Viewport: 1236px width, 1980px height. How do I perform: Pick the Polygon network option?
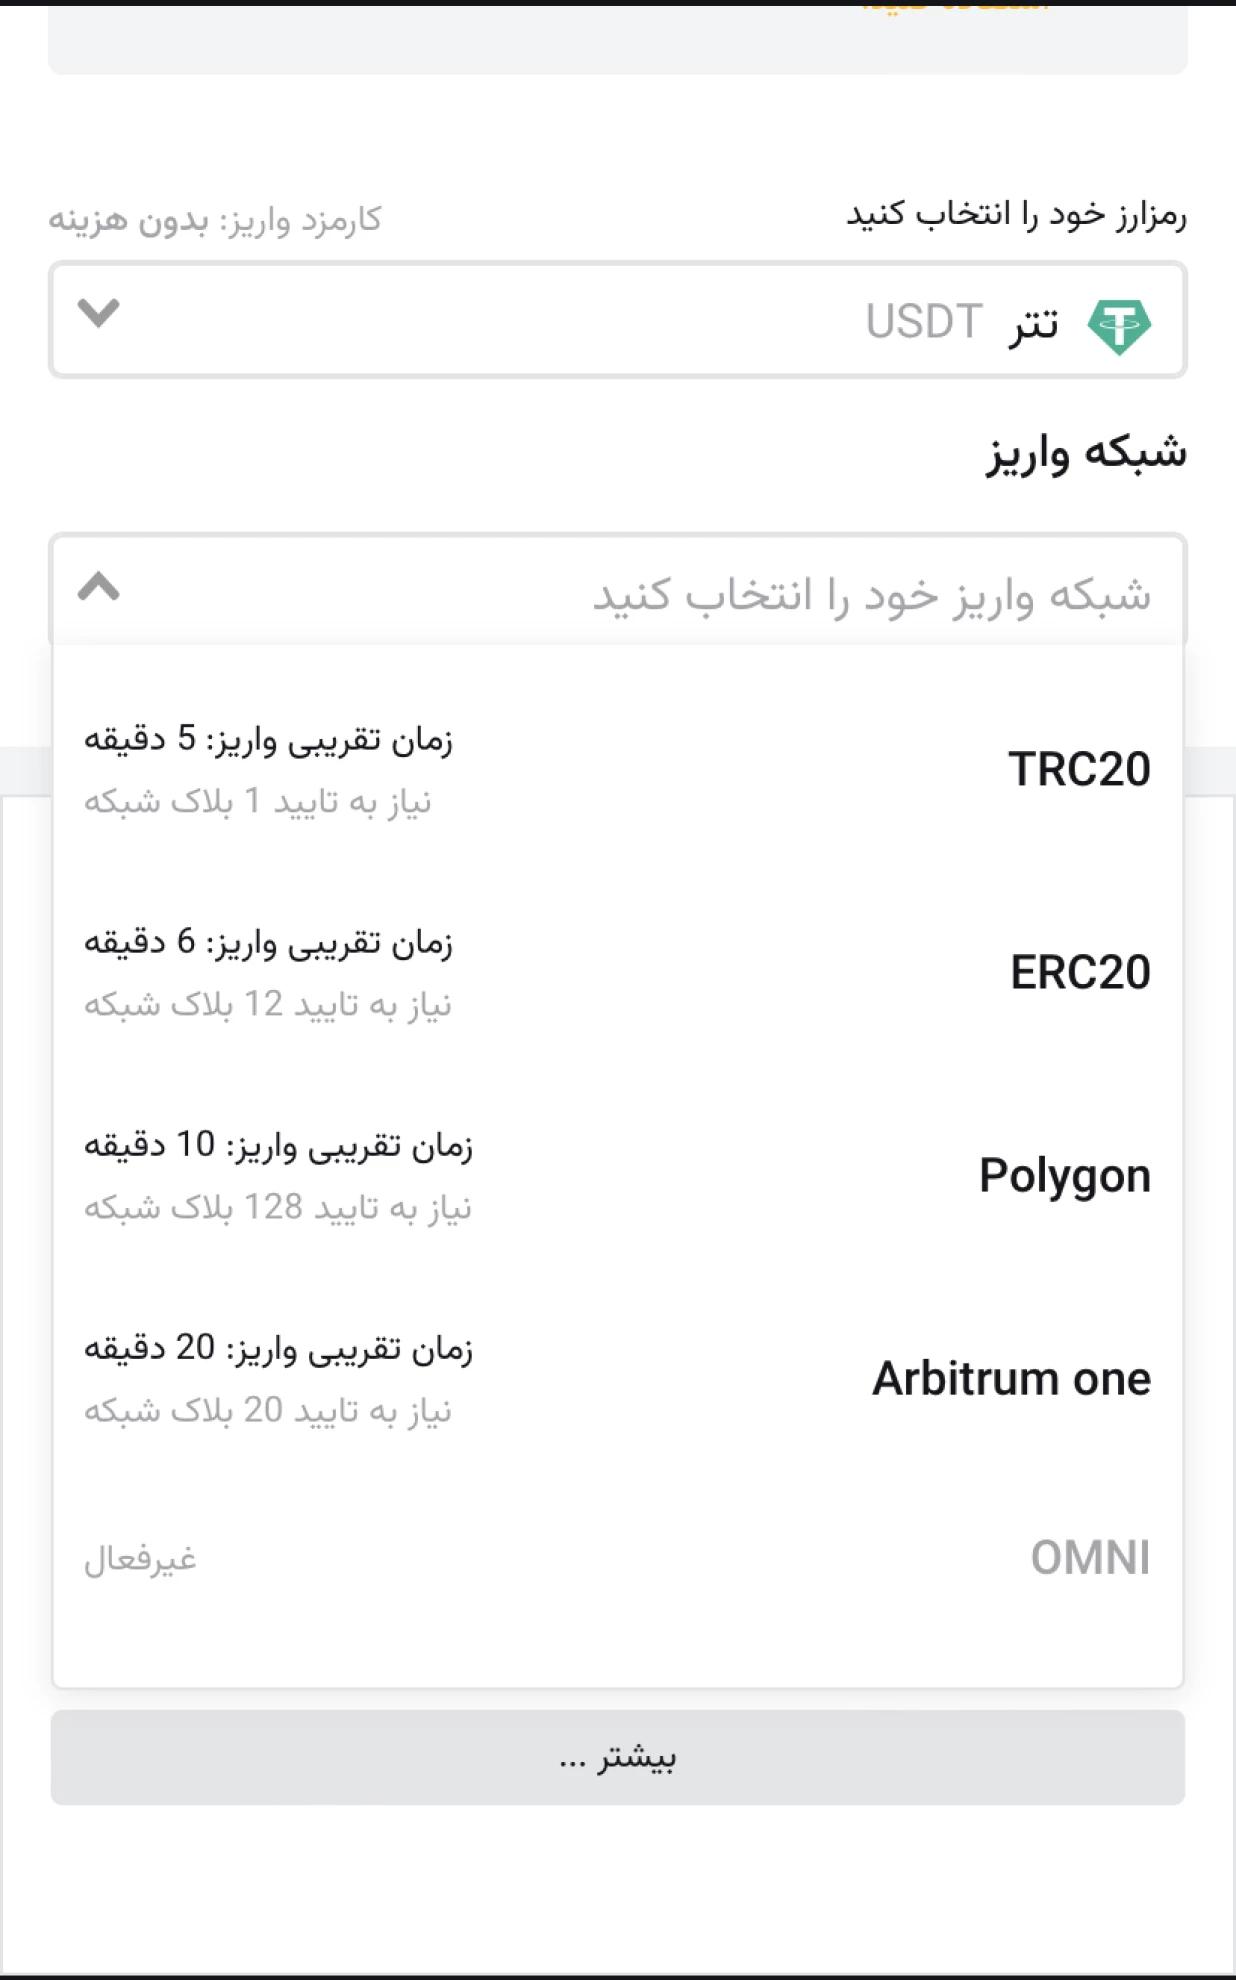(x=618, y=1176)
